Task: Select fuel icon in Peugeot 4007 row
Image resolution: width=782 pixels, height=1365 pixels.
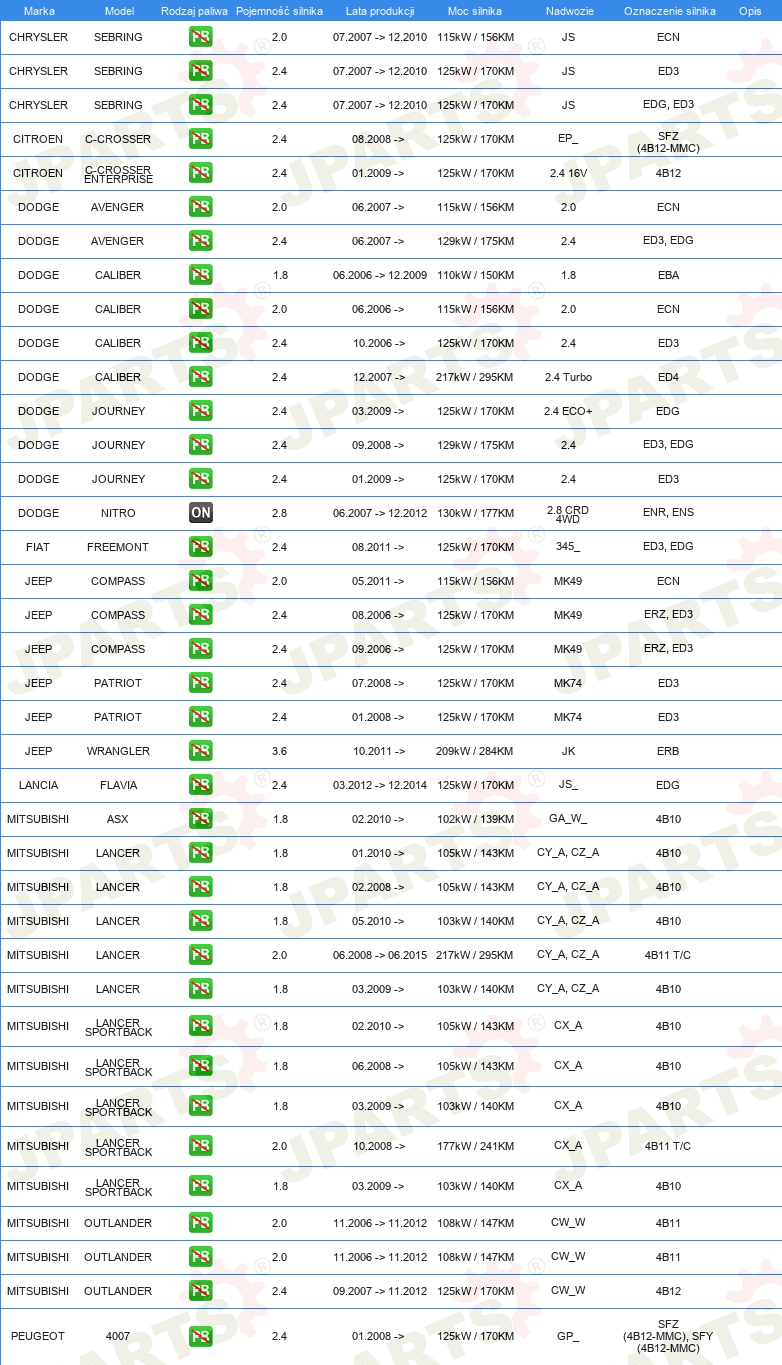Action: tap(201, 1336)
